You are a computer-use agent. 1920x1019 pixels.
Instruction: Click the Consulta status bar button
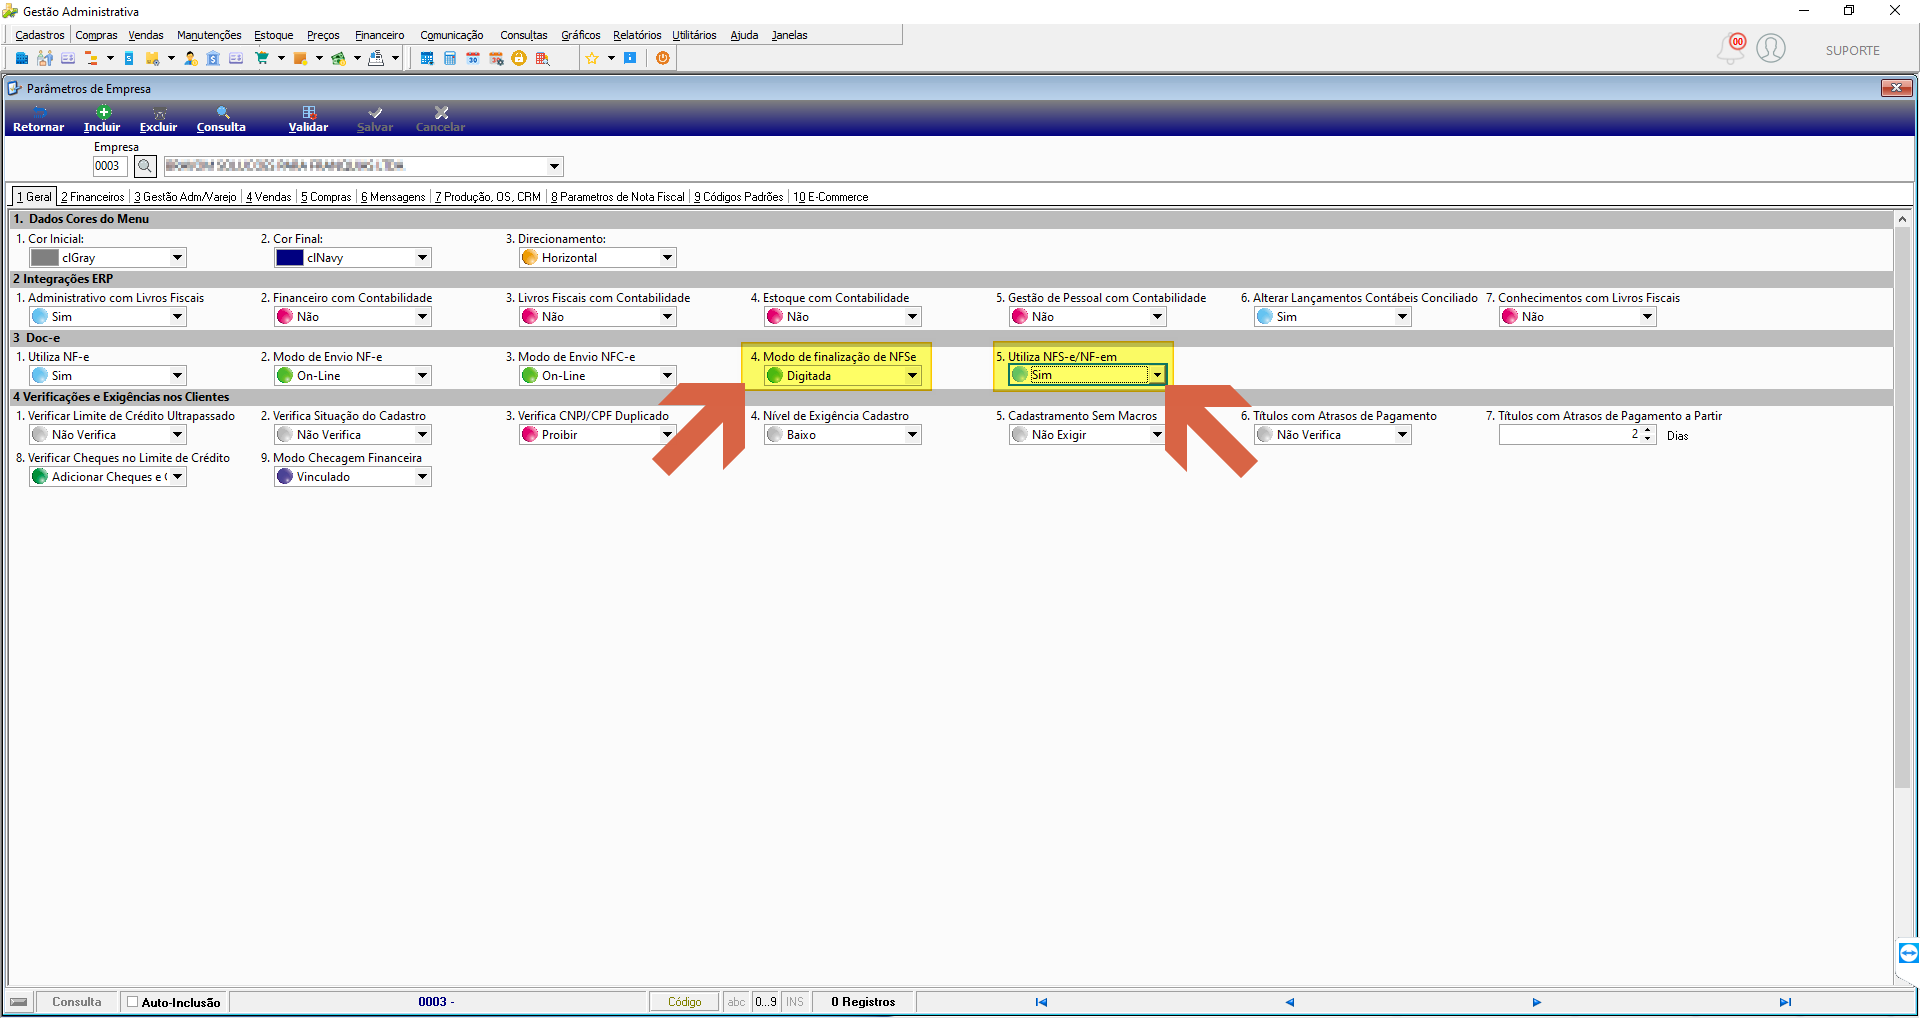click(x=77, y=1002)
